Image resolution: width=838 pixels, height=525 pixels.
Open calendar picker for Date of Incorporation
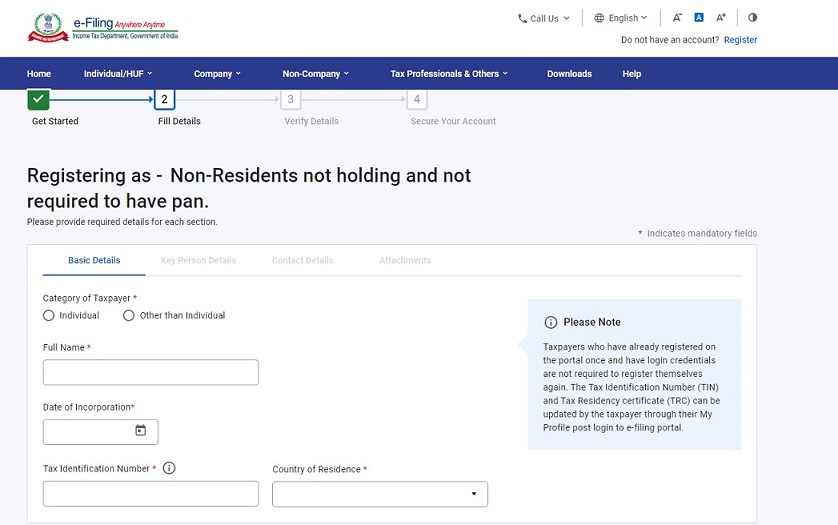pyautogui.click(x=140, y=431)
